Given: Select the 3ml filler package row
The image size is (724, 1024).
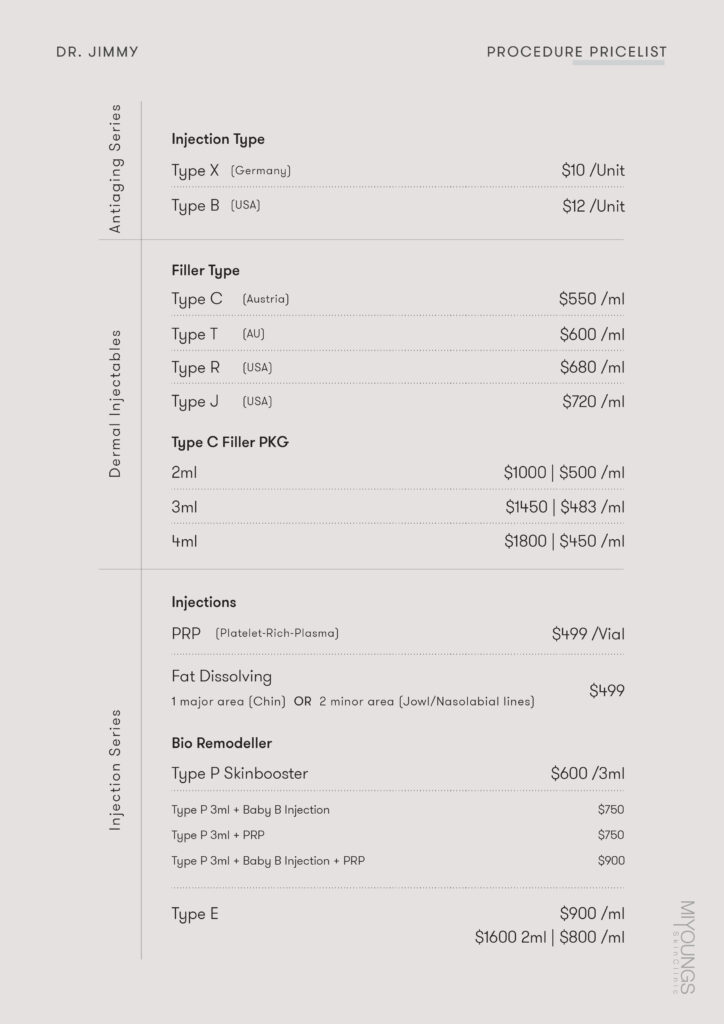Looking at the screenshot, I should pos(184,508).
